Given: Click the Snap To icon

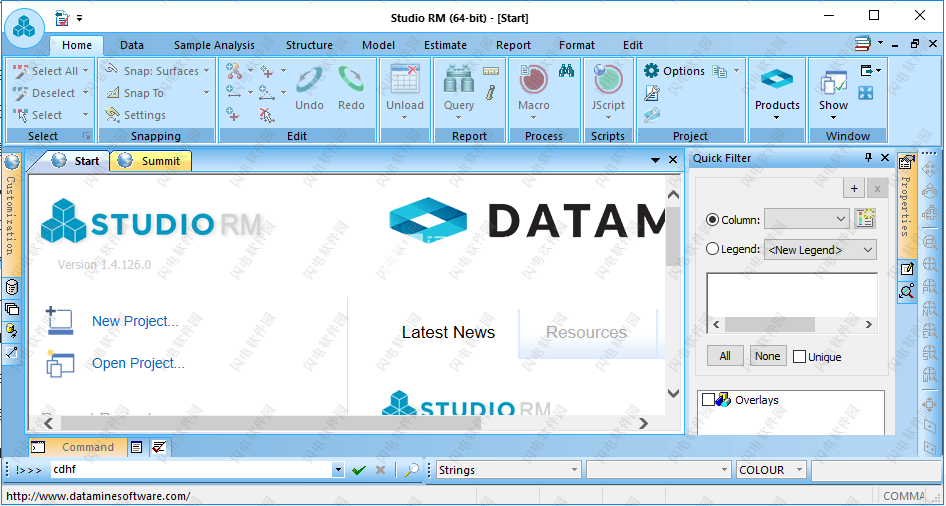Looking at the screenshot, I should tap(113, 93).
